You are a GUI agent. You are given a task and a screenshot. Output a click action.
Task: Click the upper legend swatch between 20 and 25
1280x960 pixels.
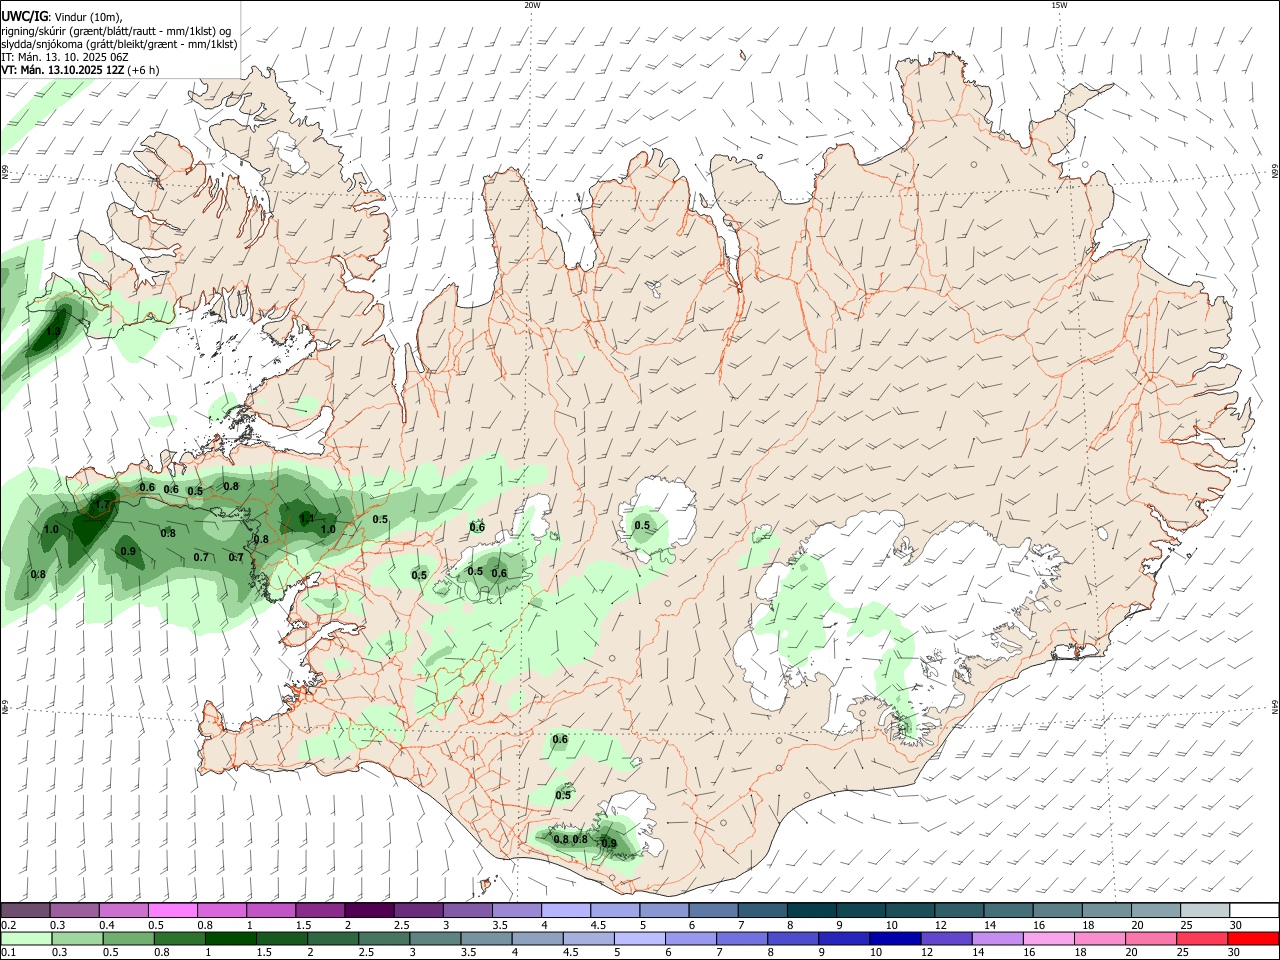1156,911
